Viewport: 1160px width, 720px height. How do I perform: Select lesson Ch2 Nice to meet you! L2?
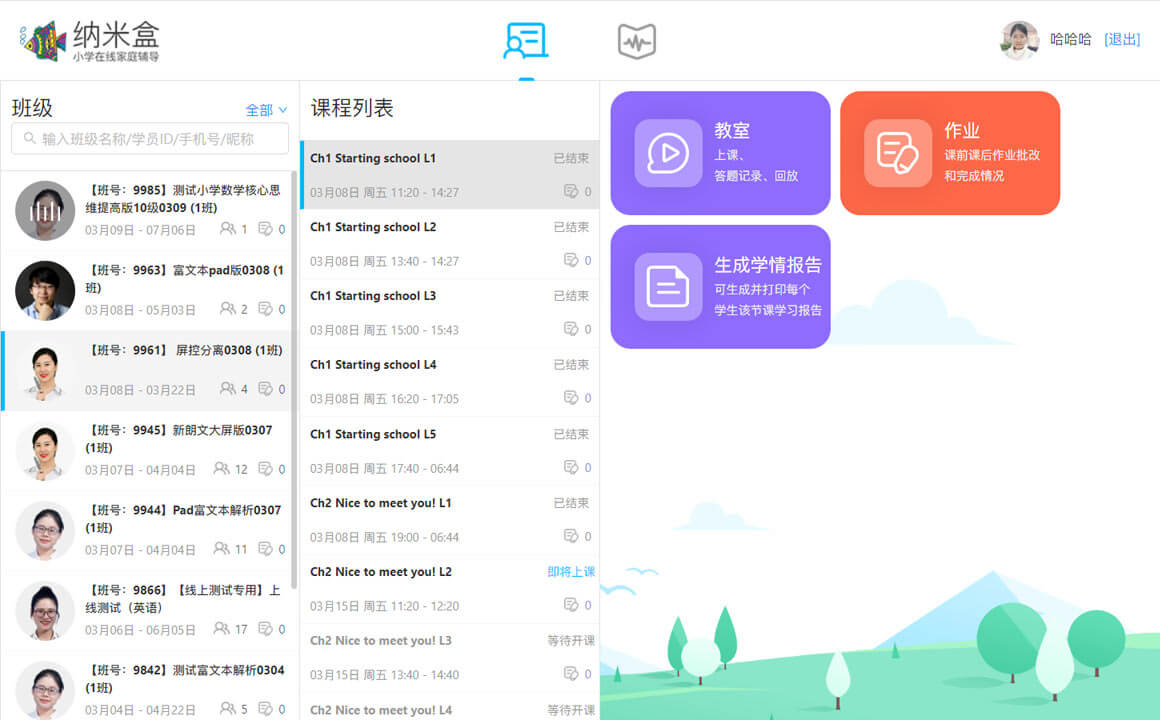[381, 572]
